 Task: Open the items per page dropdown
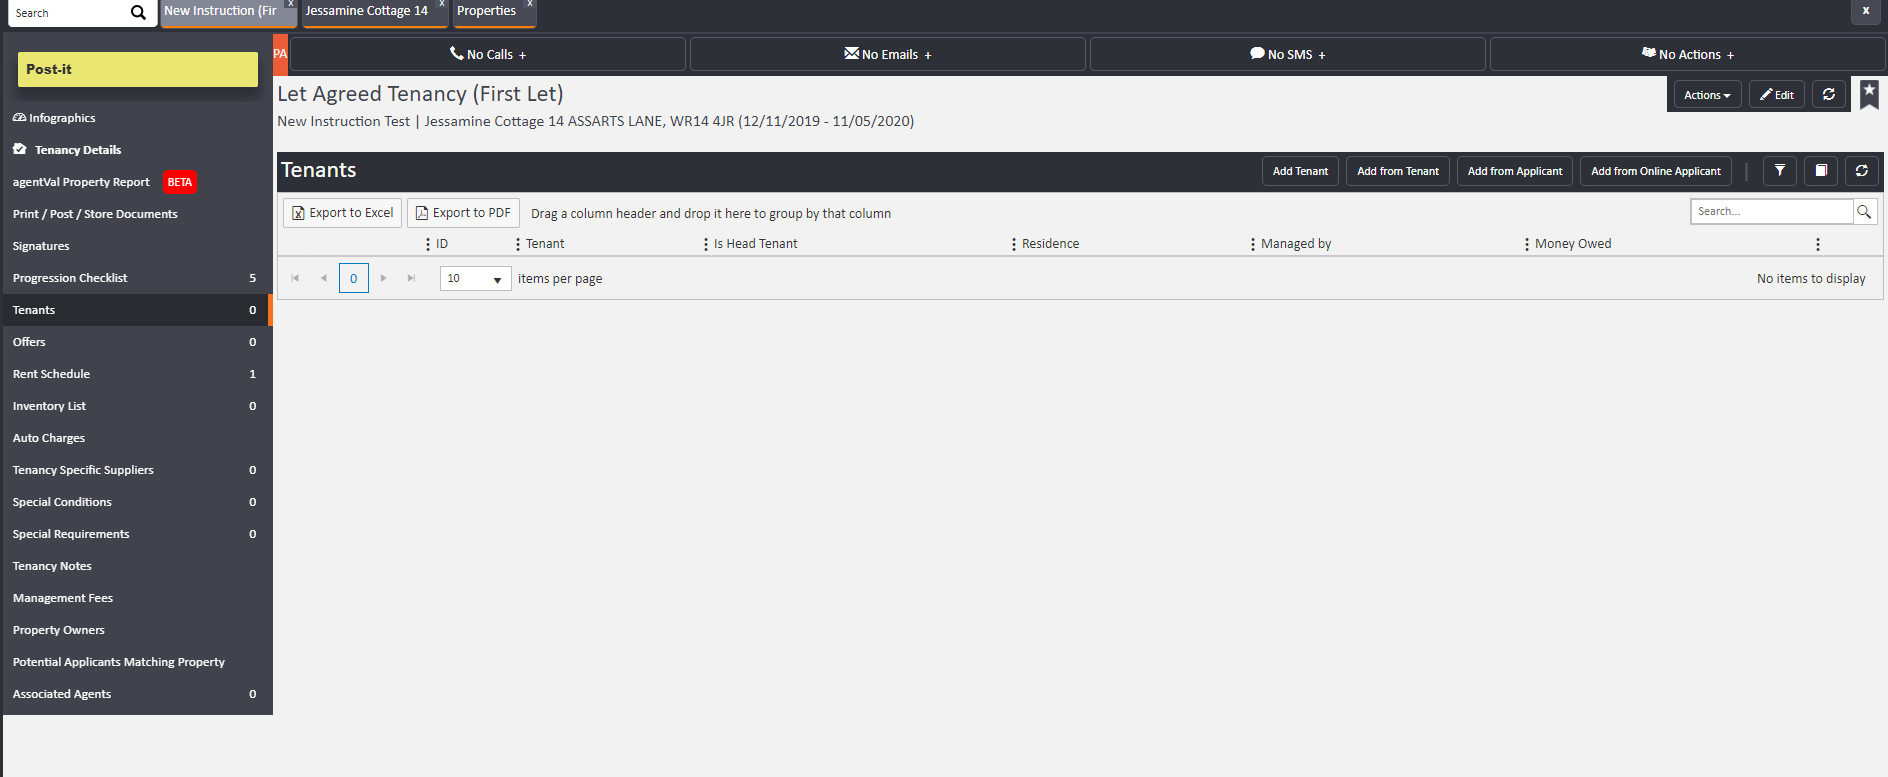point(476,279)
